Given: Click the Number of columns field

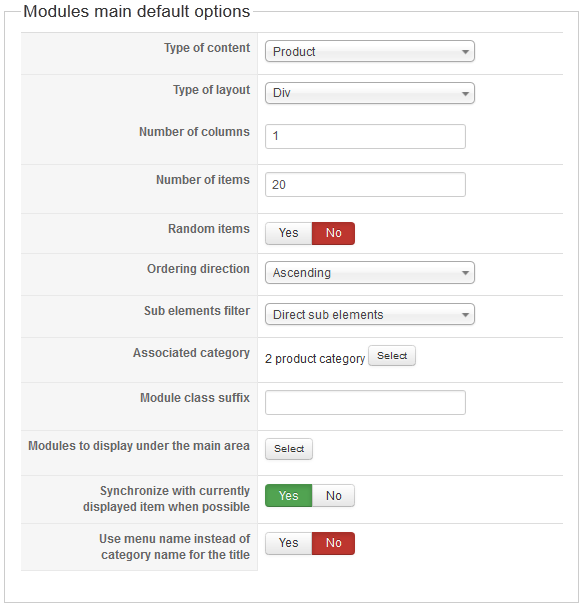Looking at the screenshot, I should point(365,136).
